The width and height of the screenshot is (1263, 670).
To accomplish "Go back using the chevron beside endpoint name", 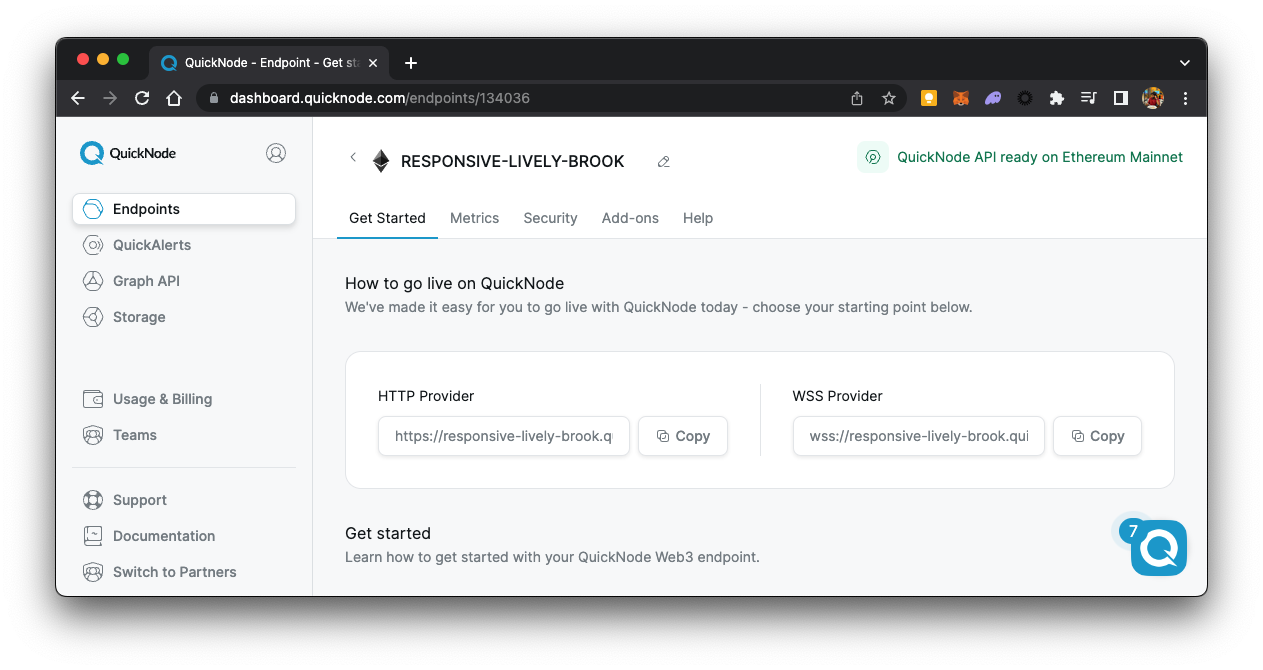I will pos(353,157).
